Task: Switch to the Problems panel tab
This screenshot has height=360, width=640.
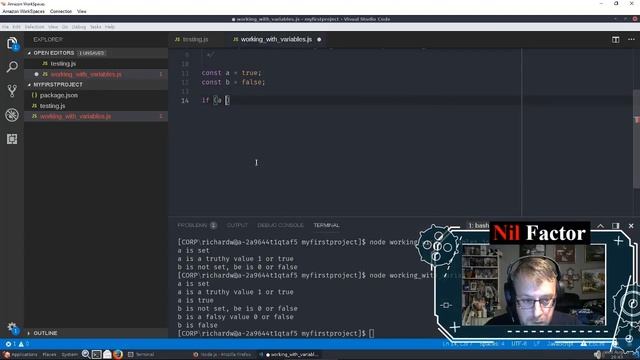Action: 197,225
